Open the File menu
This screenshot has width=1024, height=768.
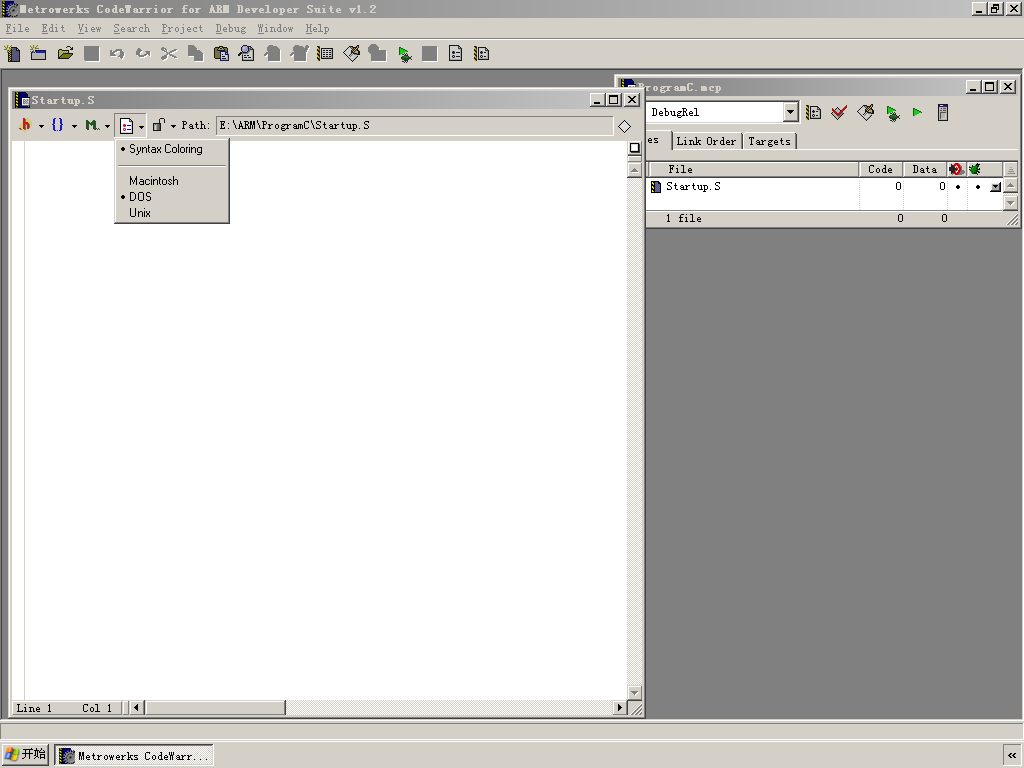click(x=18, y=29)
